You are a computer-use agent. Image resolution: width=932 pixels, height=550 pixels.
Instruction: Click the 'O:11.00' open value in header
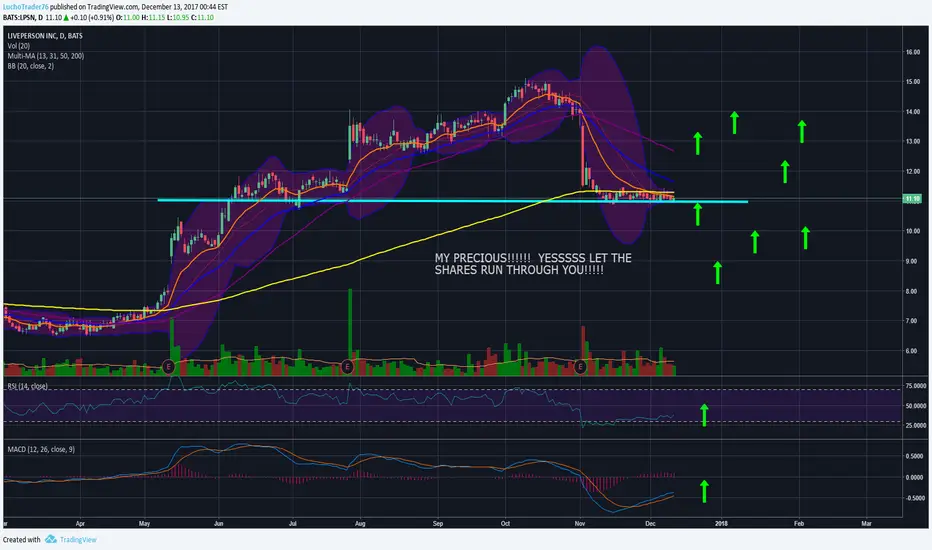pyautogui.click(x=127, y=18)
